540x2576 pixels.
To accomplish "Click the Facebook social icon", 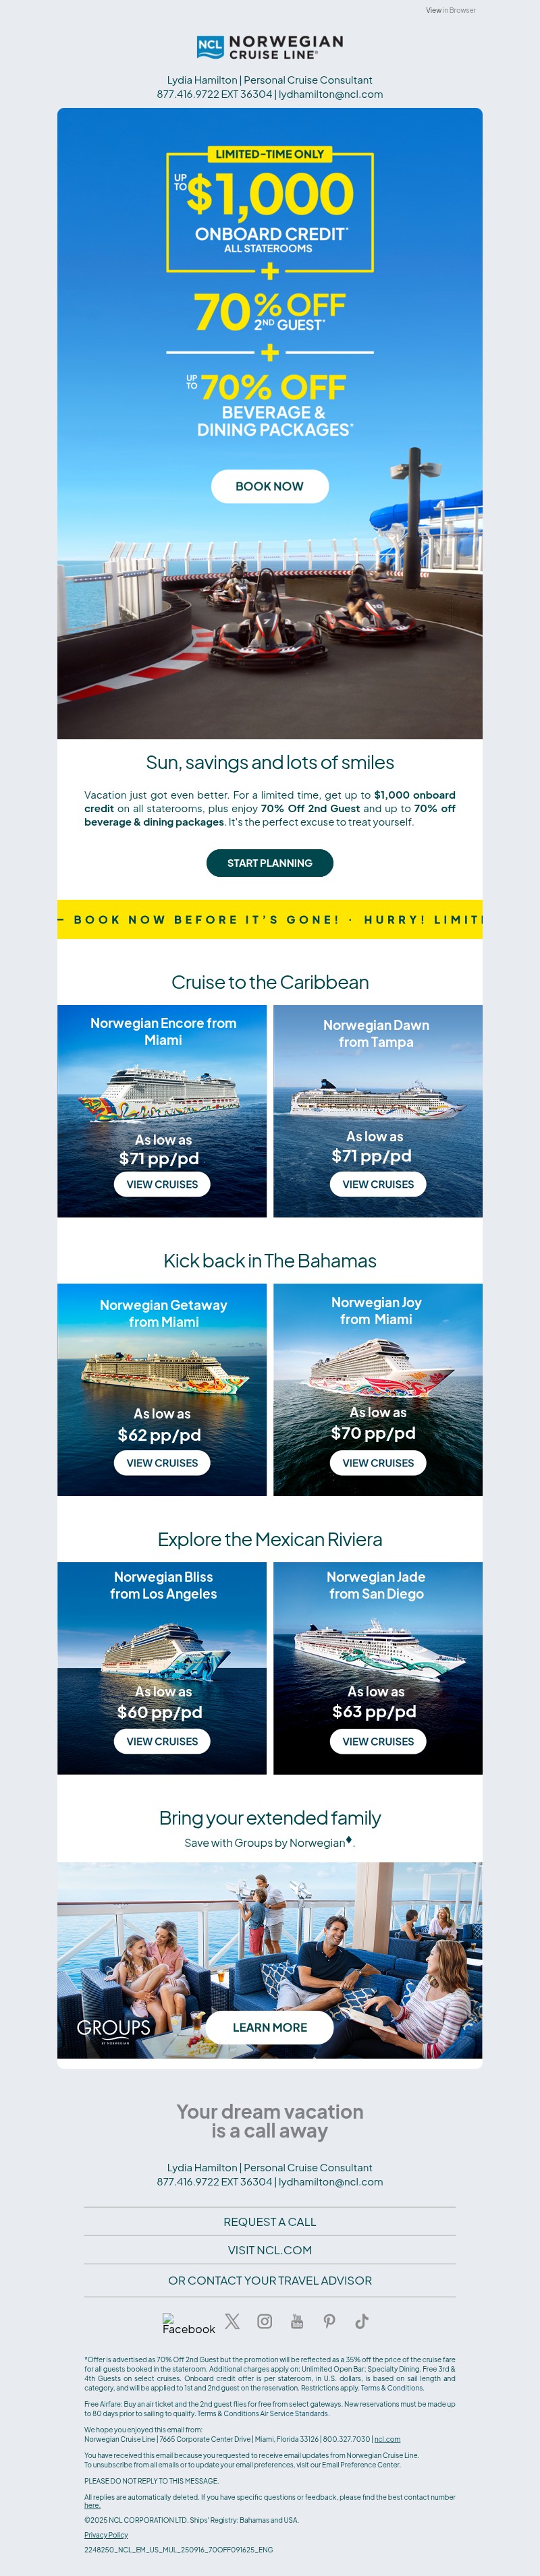I will pyautogui.click(x=189, y=2324).
